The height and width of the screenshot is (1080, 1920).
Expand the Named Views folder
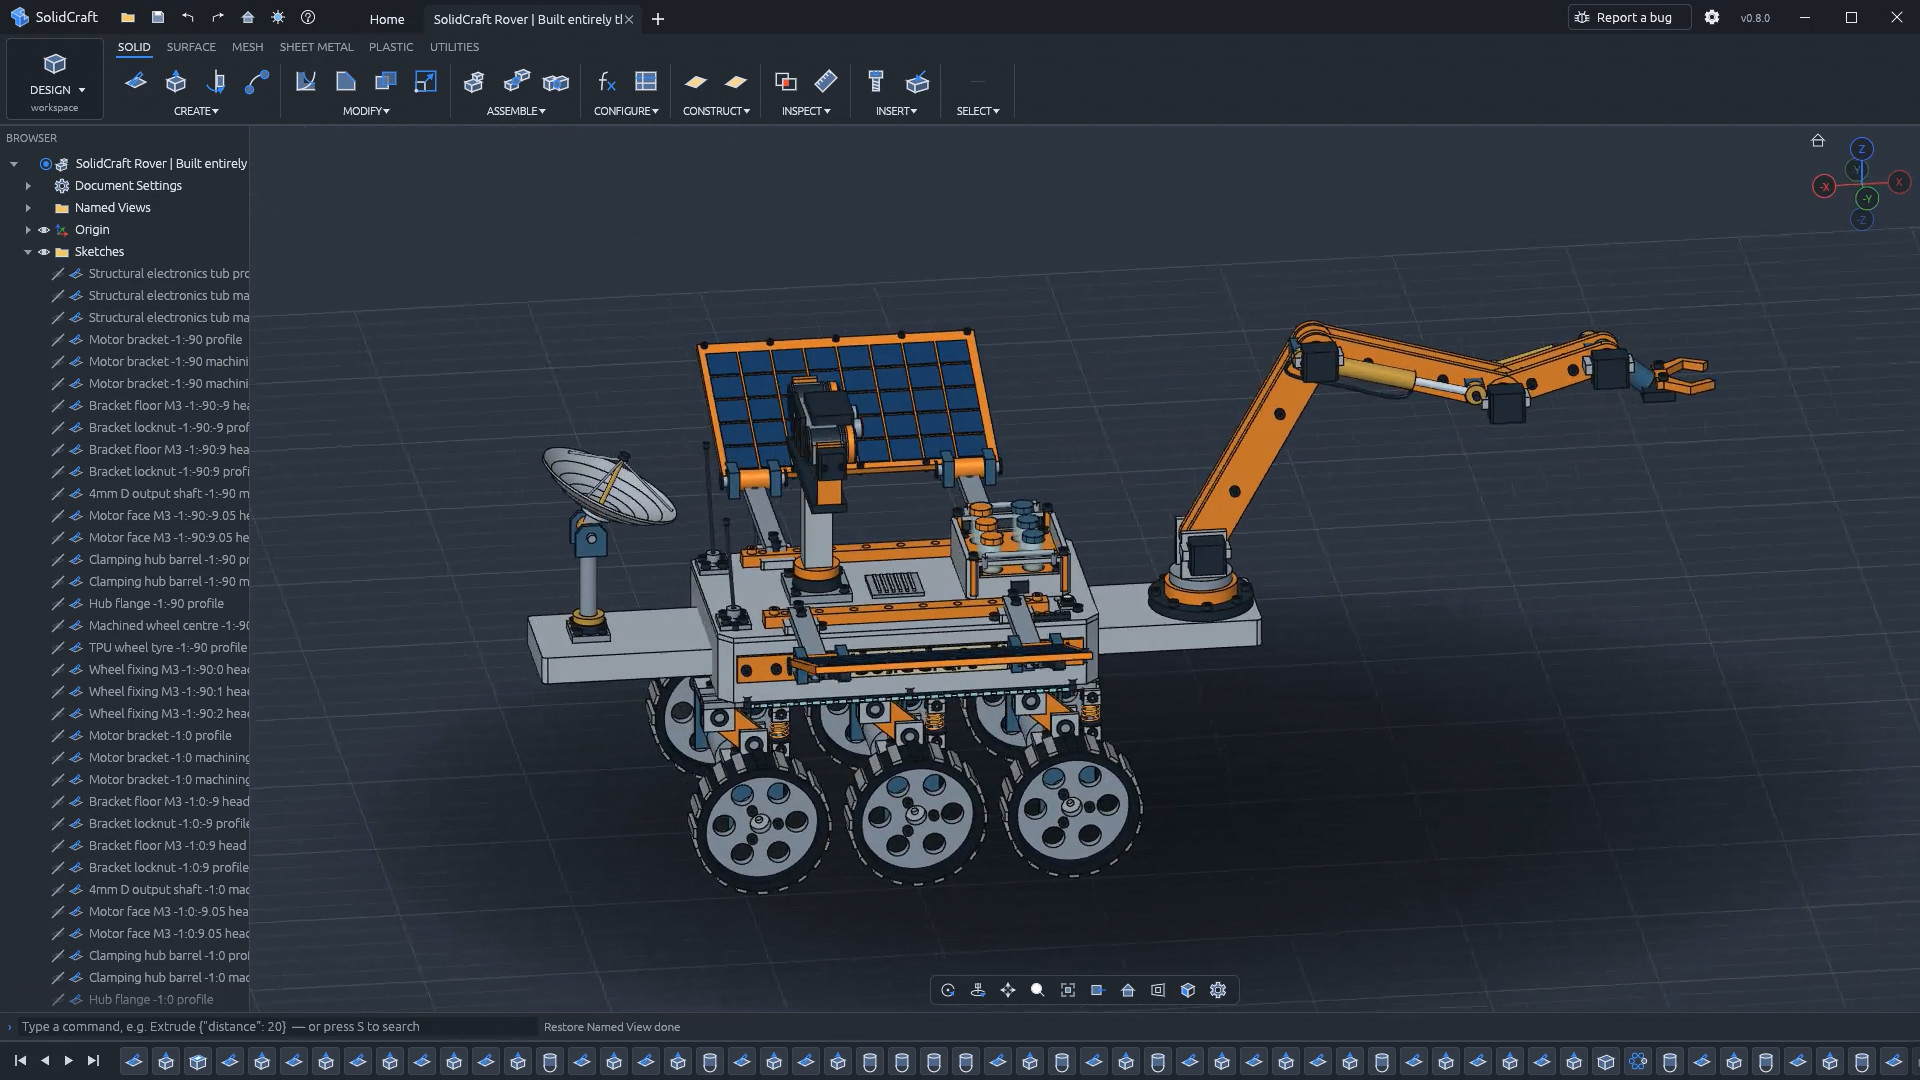[28, 208]
